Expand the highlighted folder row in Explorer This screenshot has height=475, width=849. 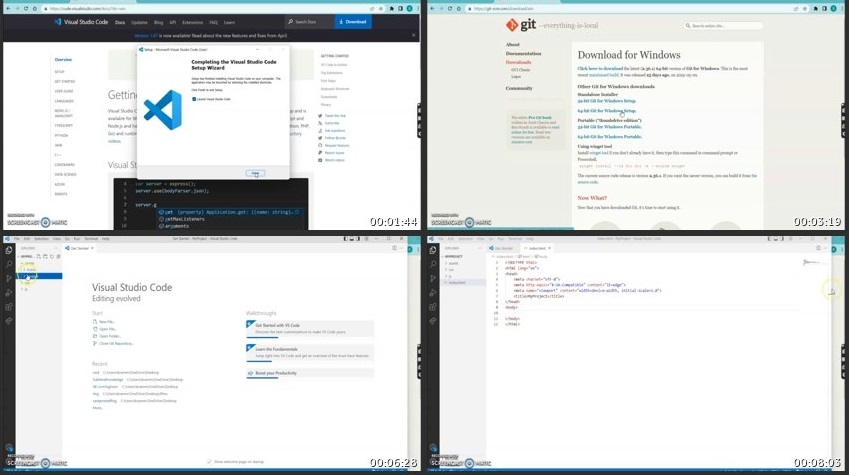coord(40,276)
